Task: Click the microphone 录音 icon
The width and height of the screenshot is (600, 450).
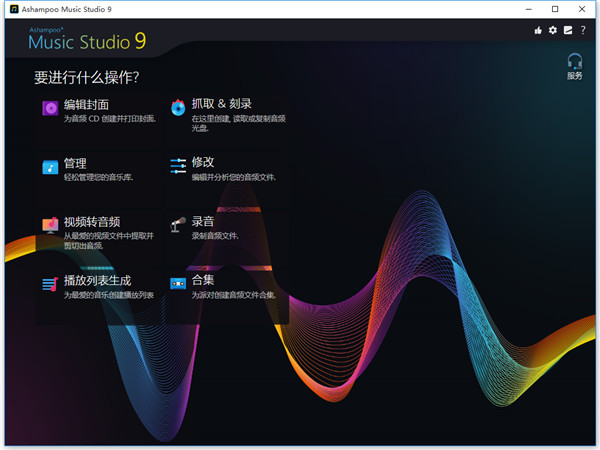Action: tap(178, 225)
